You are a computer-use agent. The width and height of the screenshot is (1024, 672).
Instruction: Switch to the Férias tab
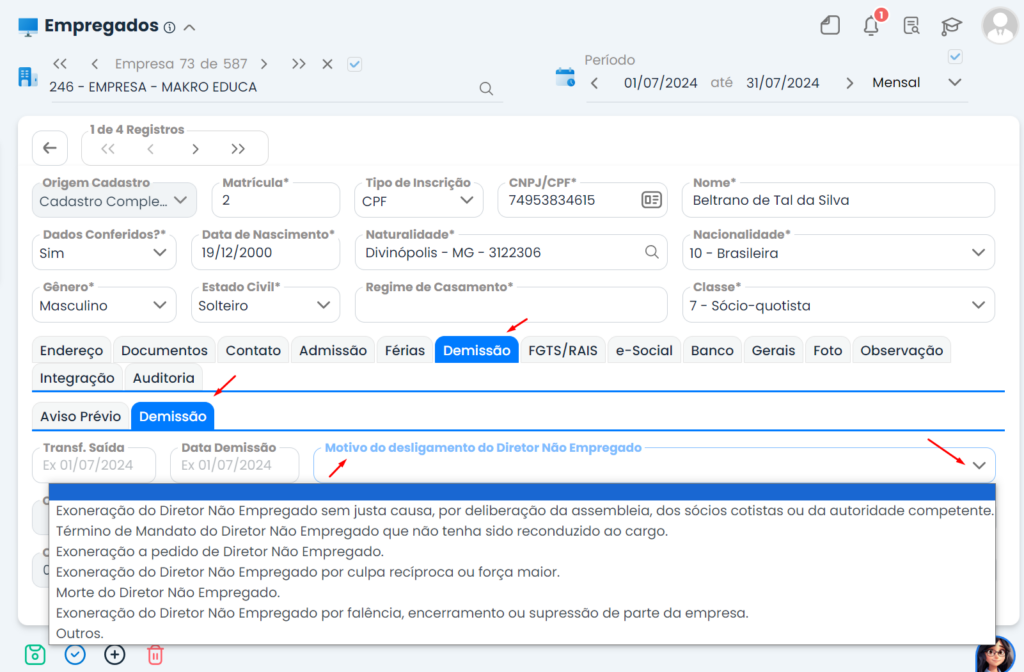click(404, 350)
